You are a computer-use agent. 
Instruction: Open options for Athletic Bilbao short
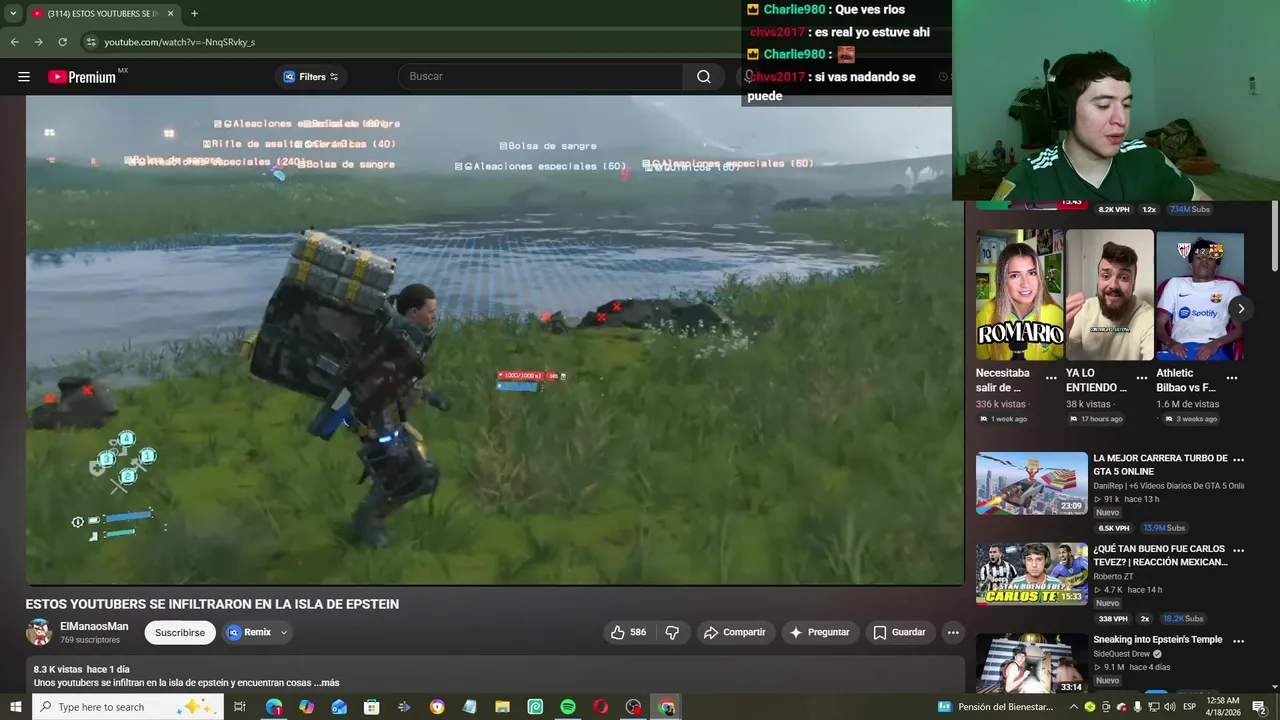tap(1232, 378)
